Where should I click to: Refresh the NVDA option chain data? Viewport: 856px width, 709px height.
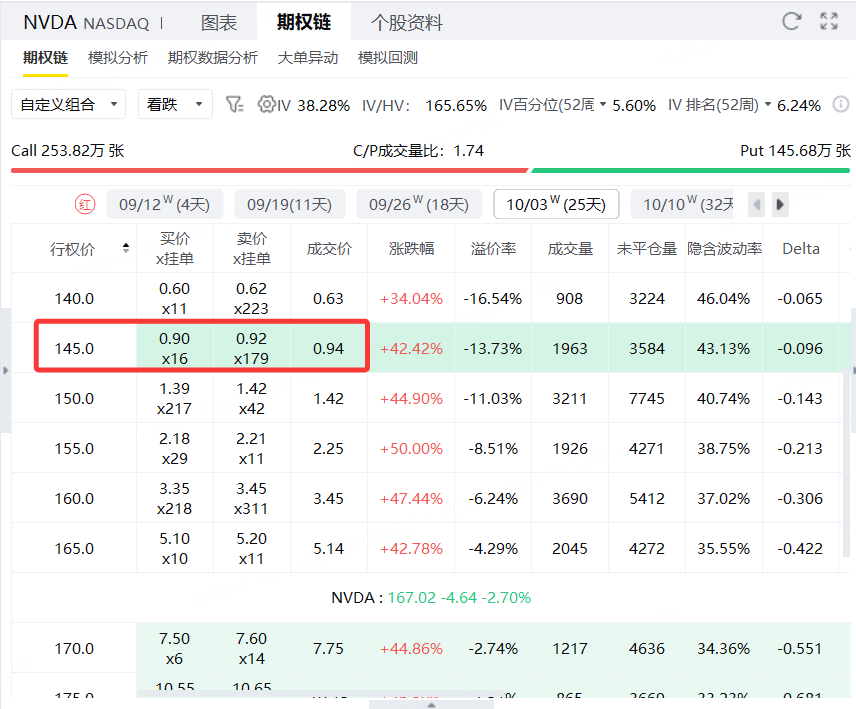791,21
